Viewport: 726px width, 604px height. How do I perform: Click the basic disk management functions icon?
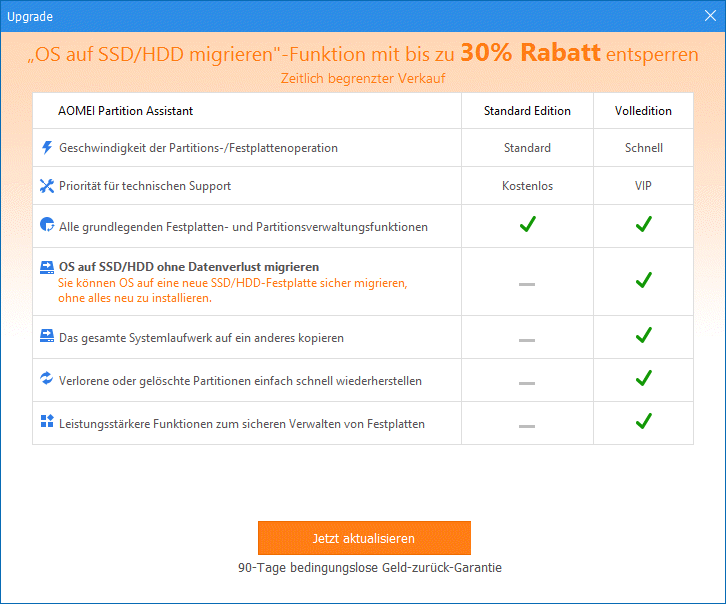click(46, 226)
